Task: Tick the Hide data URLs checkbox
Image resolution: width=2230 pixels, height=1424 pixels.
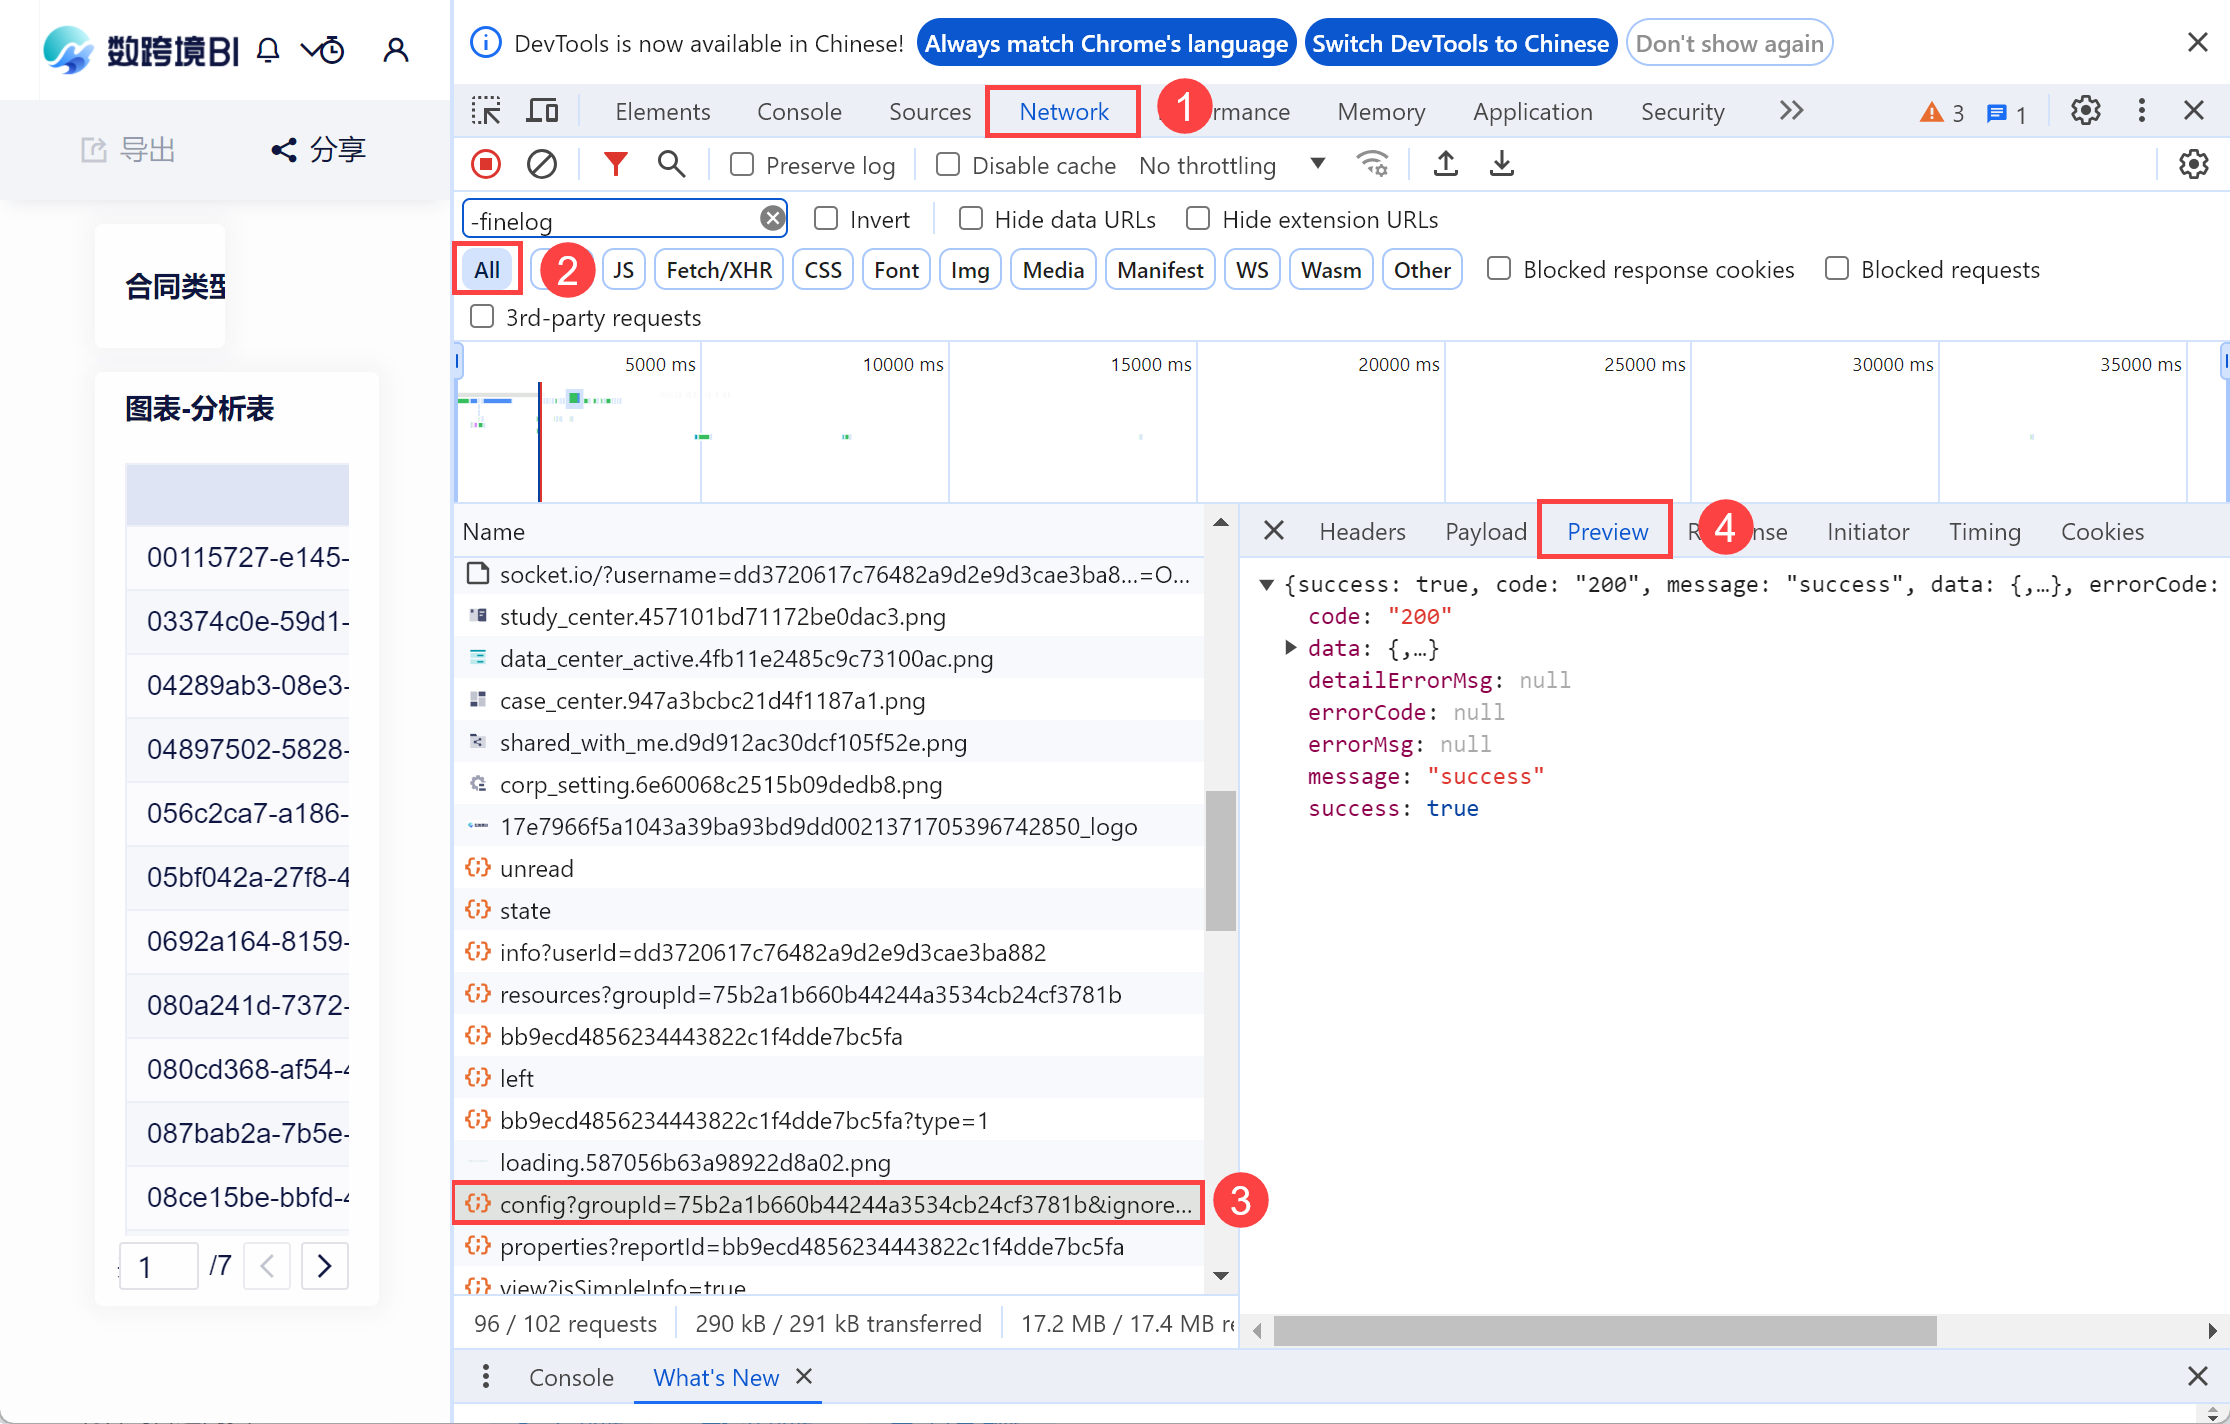Action: (x=970, y=219)
